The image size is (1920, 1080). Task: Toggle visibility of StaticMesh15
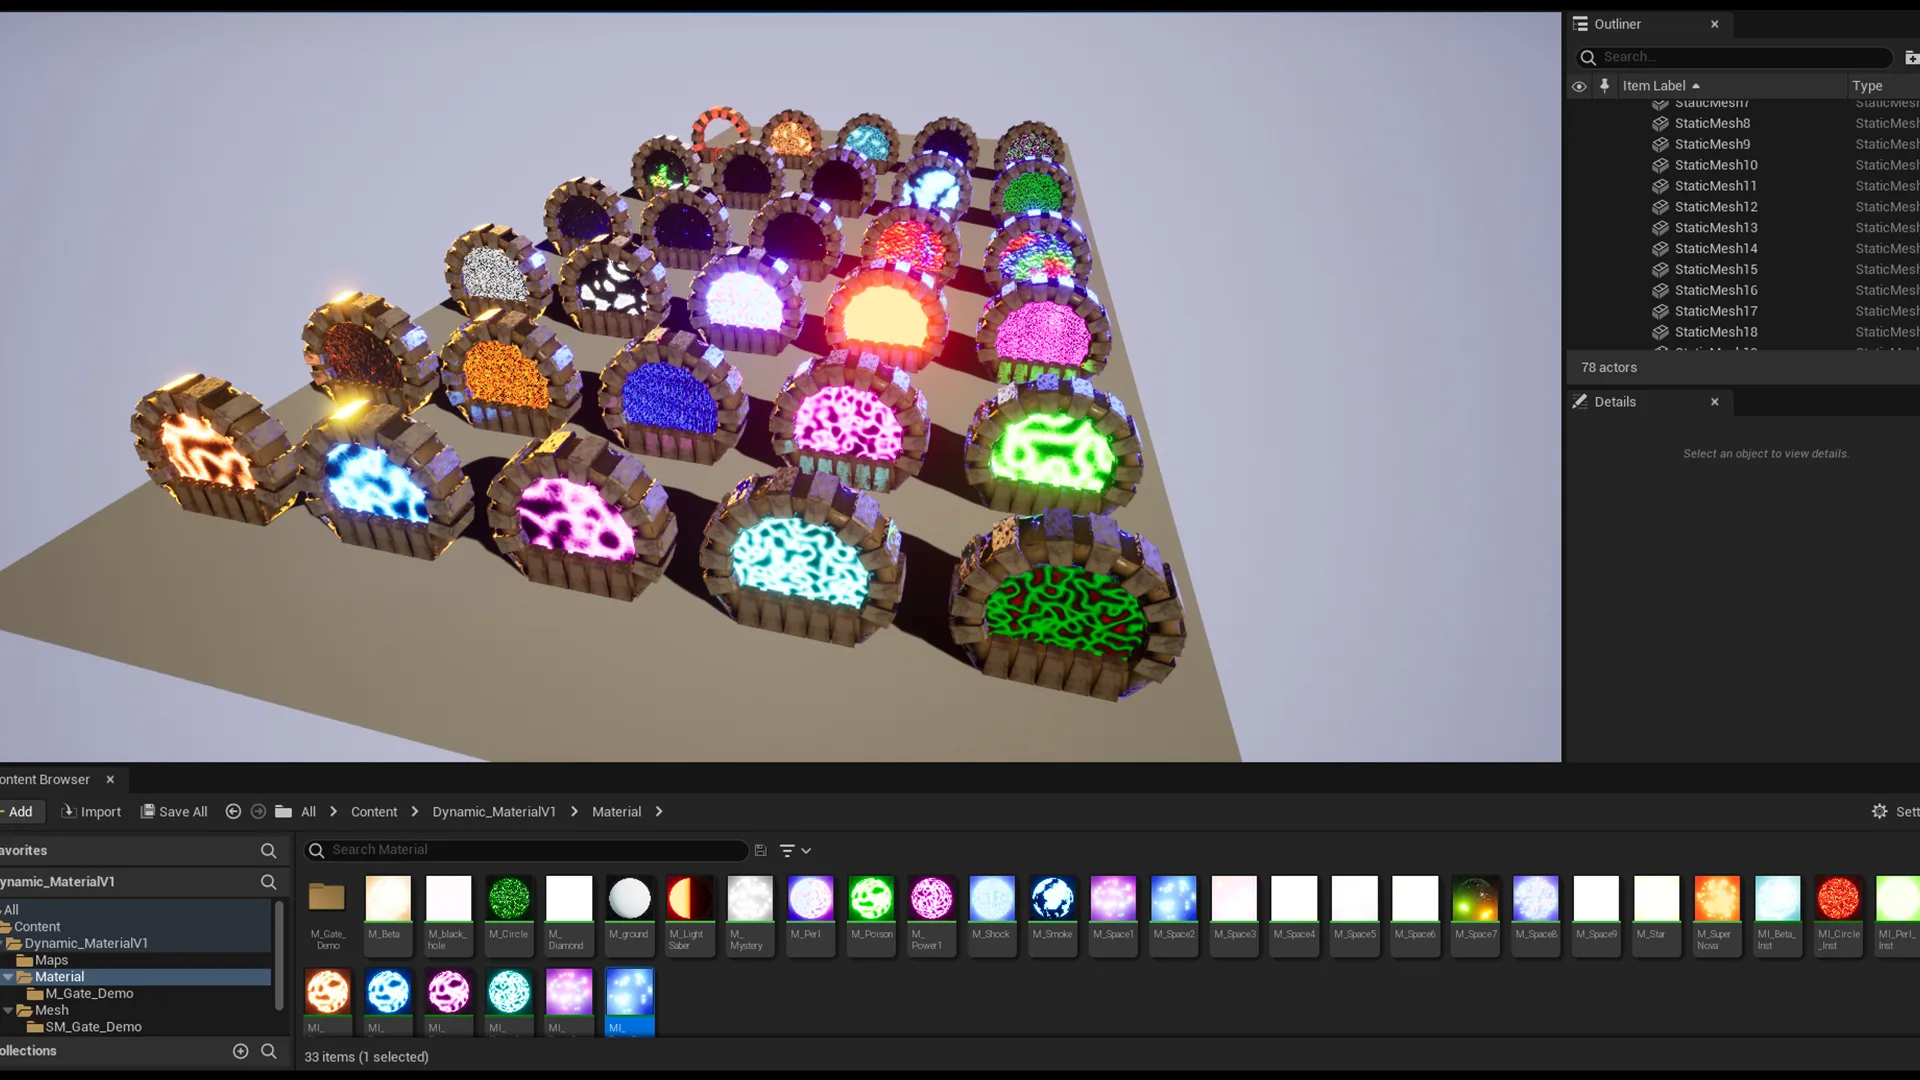pyautogui.click(x=1577, y=269)
